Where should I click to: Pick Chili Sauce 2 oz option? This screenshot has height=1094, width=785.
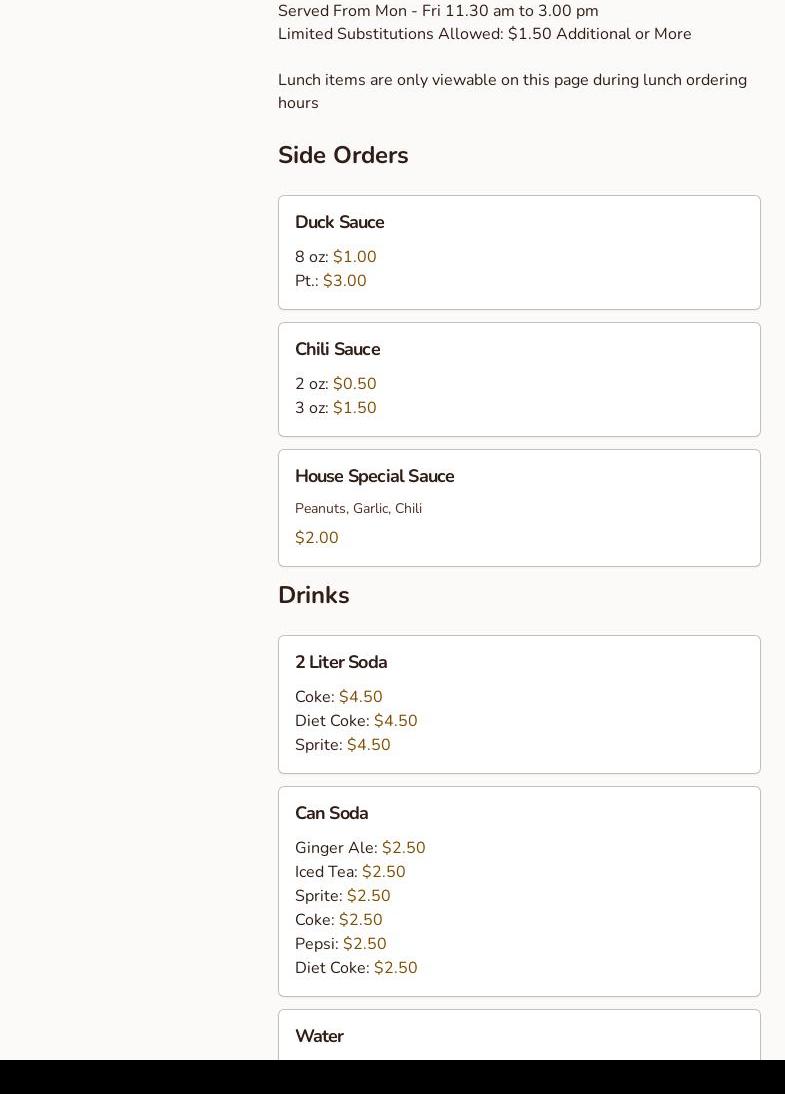click(336, 384)
